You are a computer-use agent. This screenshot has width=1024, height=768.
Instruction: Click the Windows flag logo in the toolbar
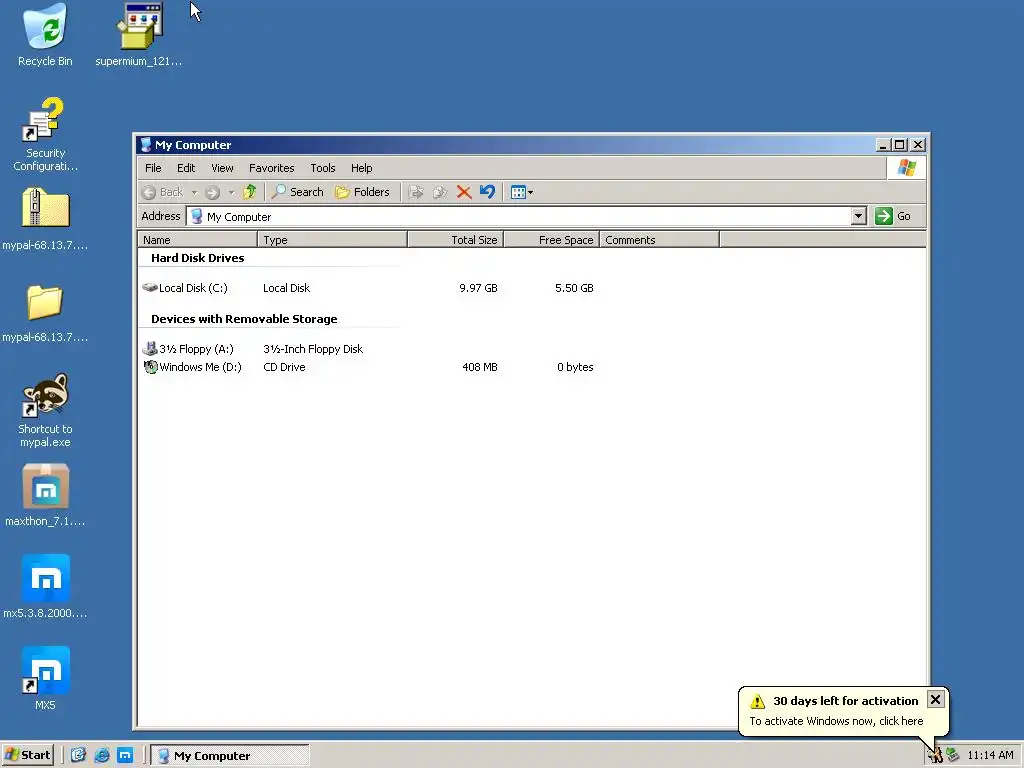(x=906, y=168)
